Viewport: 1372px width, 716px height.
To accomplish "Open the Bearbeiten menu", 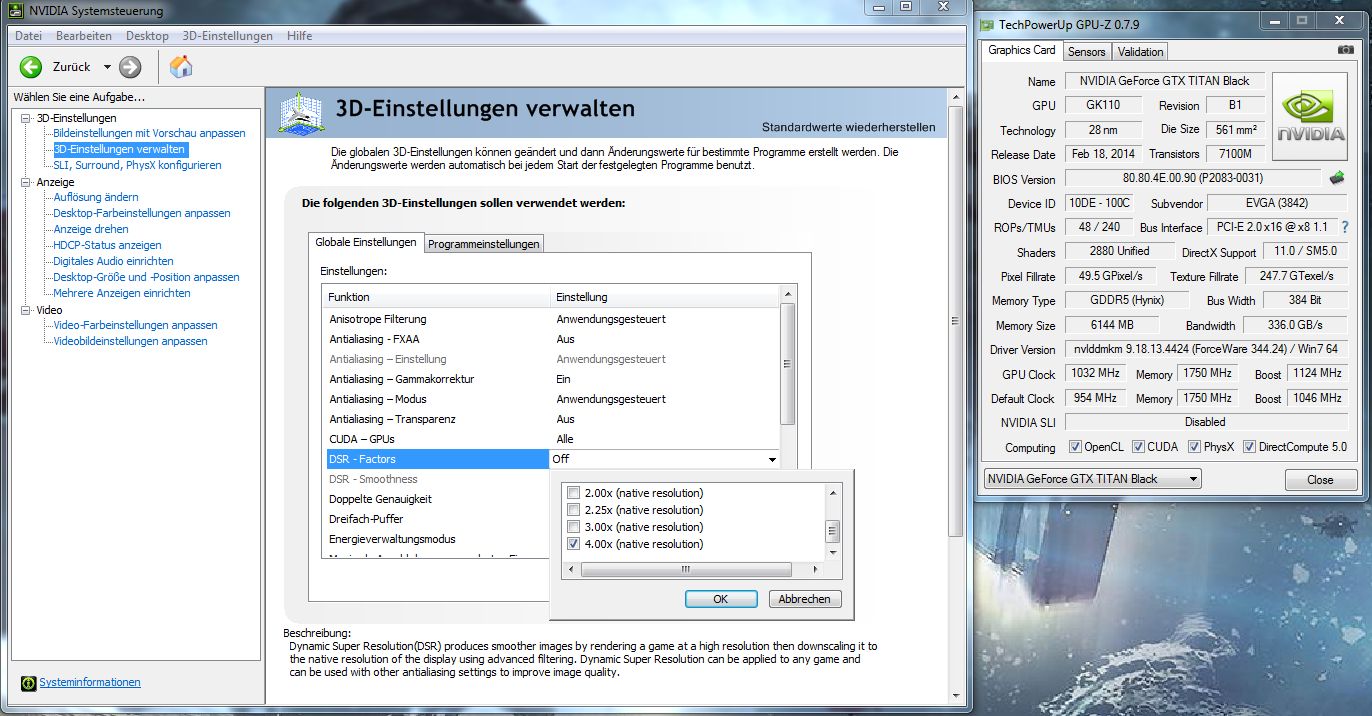I will tap(84, 36).
